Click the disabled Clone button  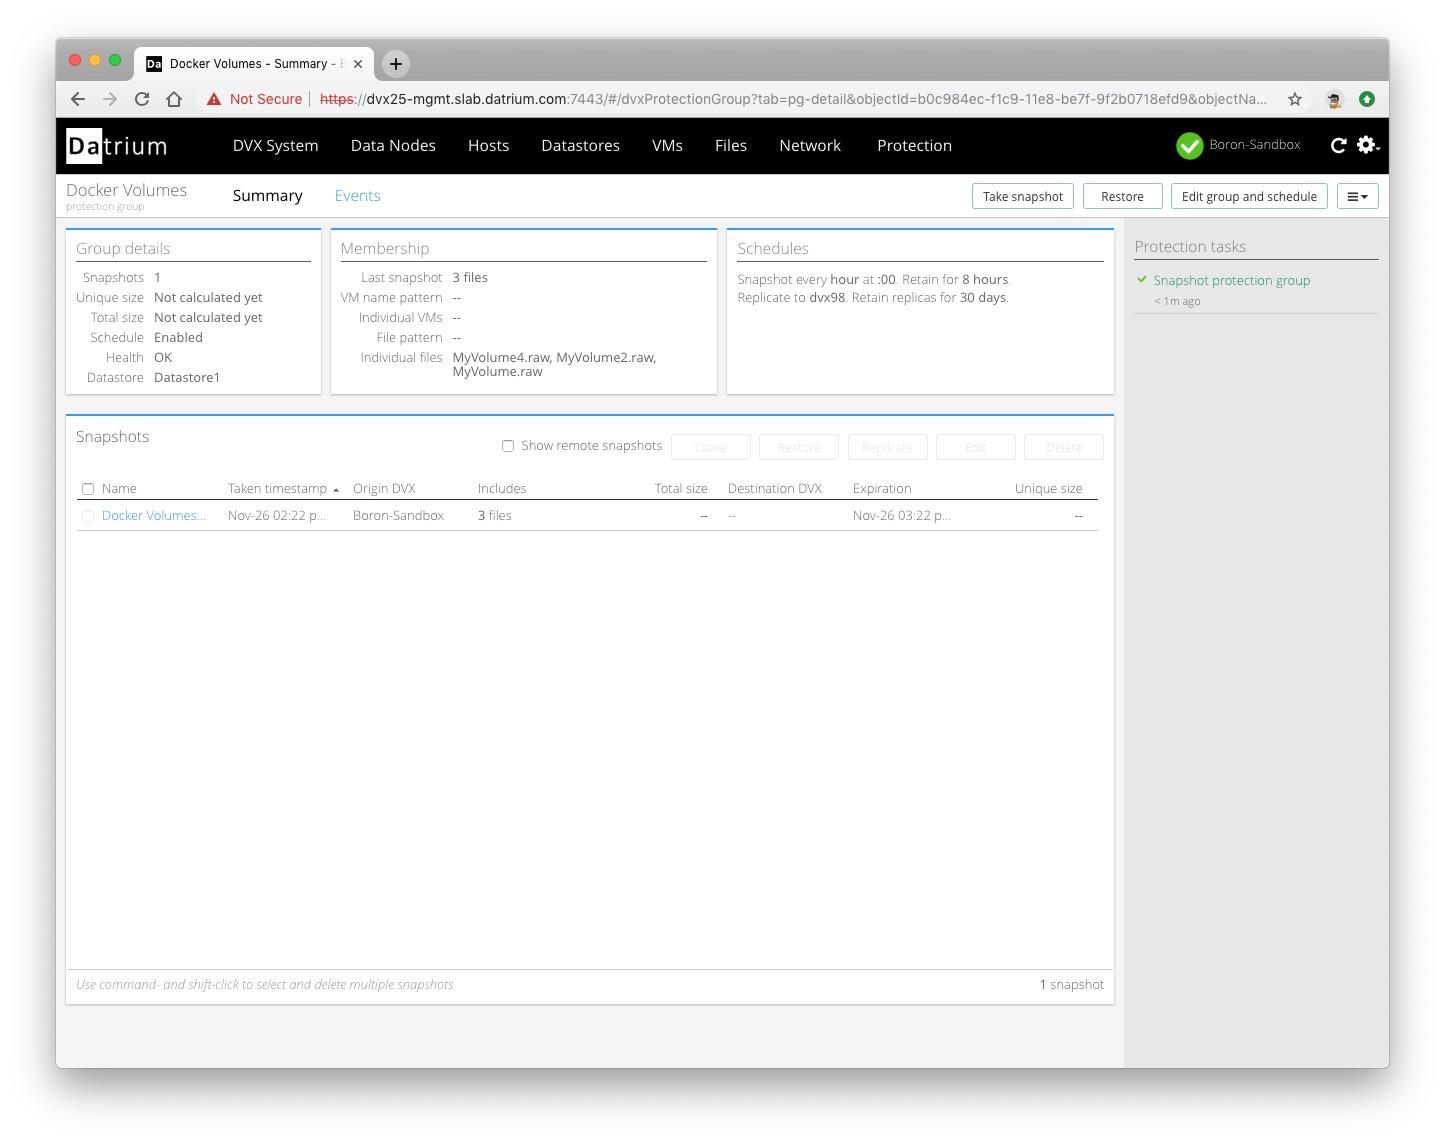tap(710, 447)
